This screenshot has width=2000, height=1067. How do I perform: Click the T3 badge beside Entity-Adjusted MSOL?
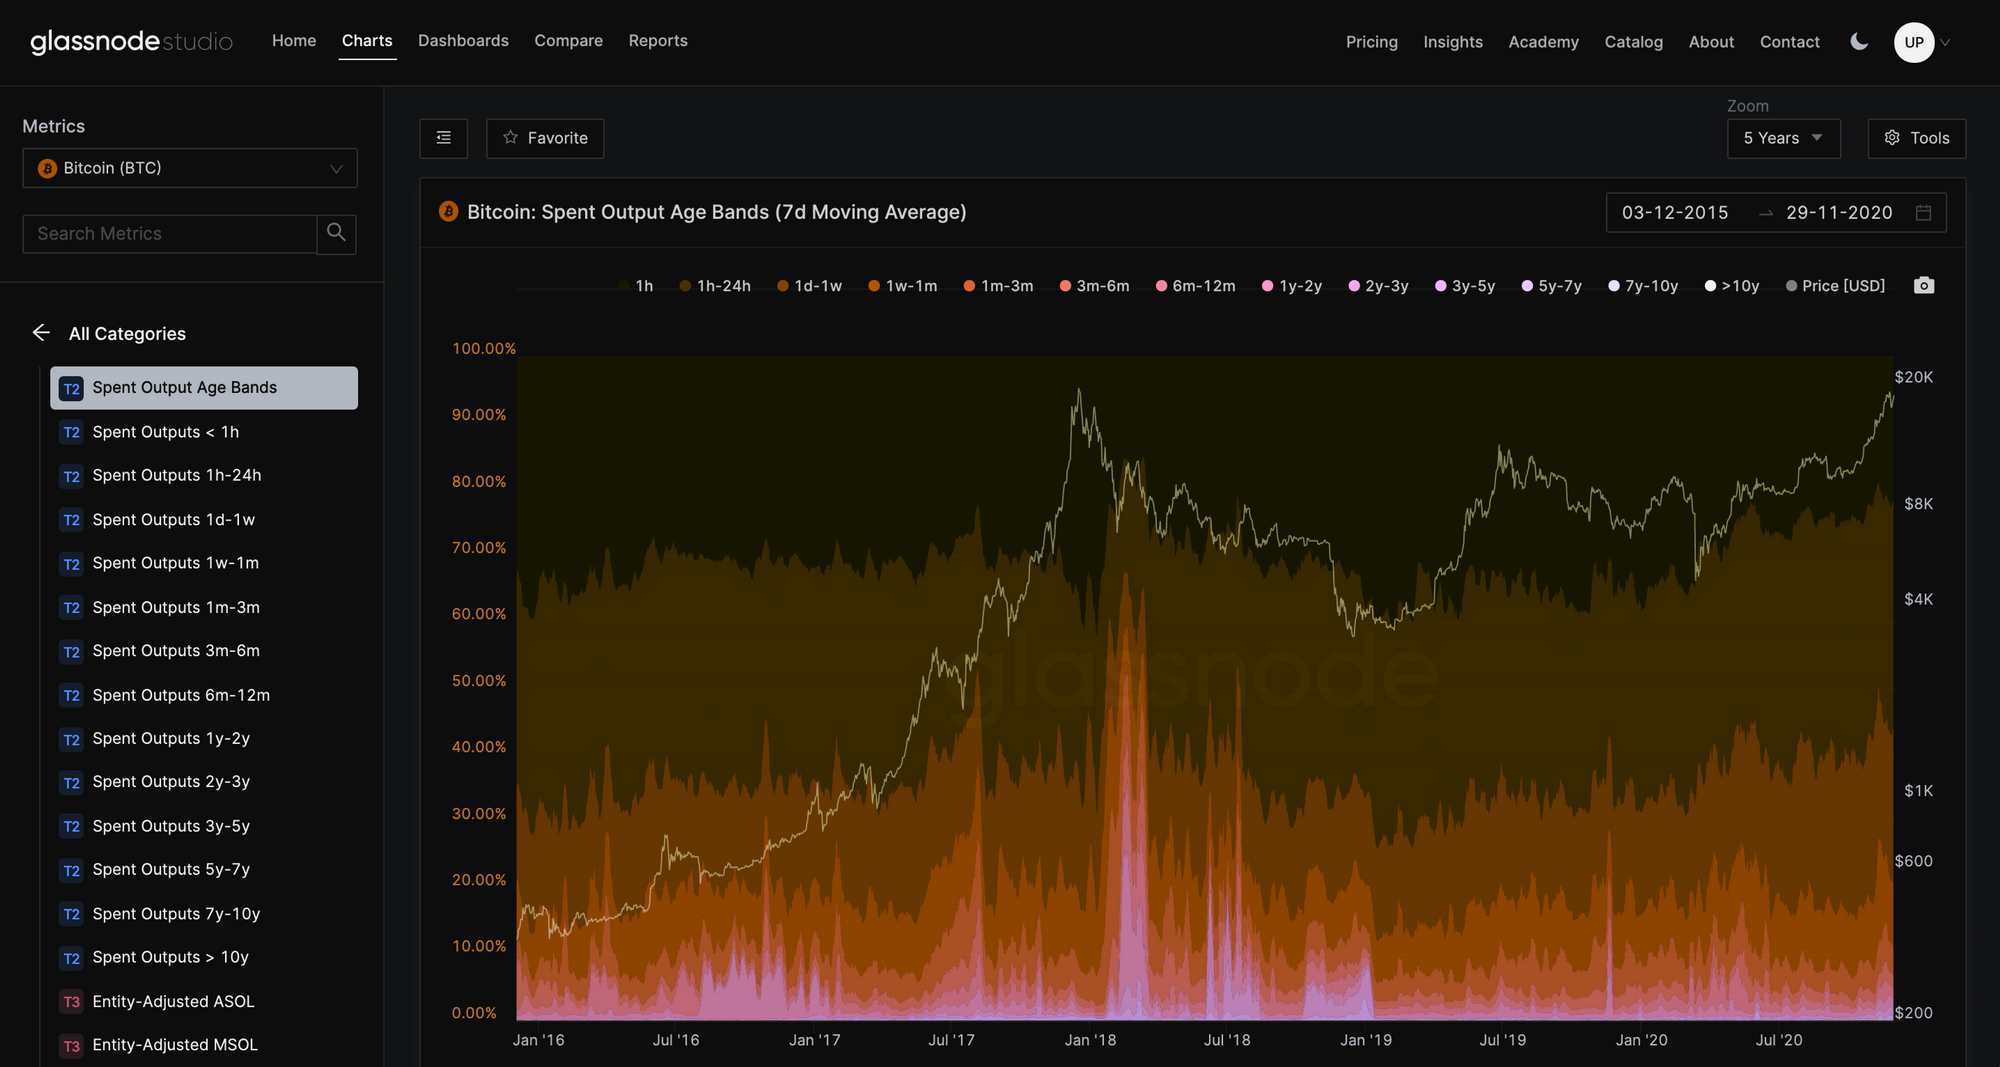coord(71,1046)
